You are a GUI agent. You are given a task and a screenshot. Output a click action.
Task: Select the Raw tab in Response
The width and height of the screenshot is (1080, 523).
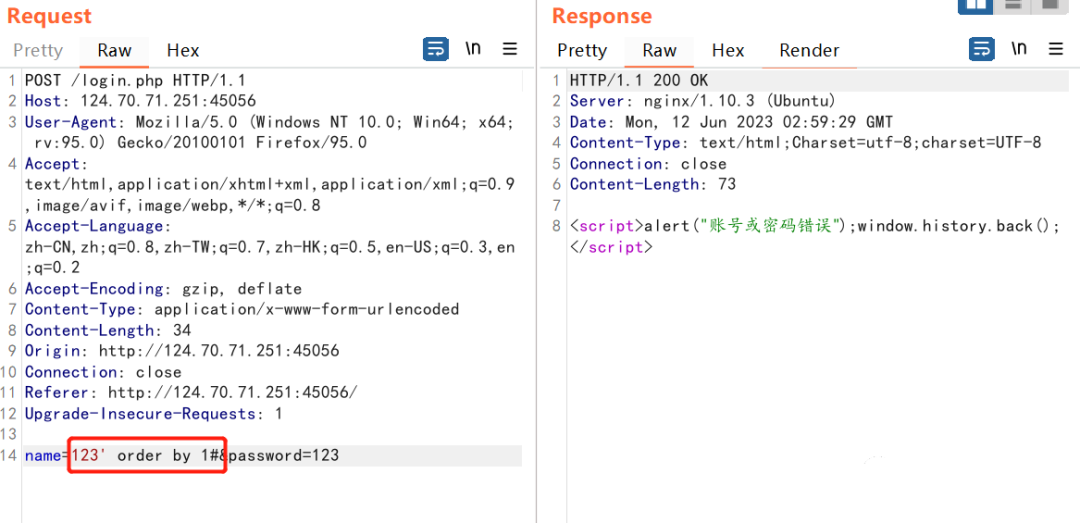(x=659, y=50)
